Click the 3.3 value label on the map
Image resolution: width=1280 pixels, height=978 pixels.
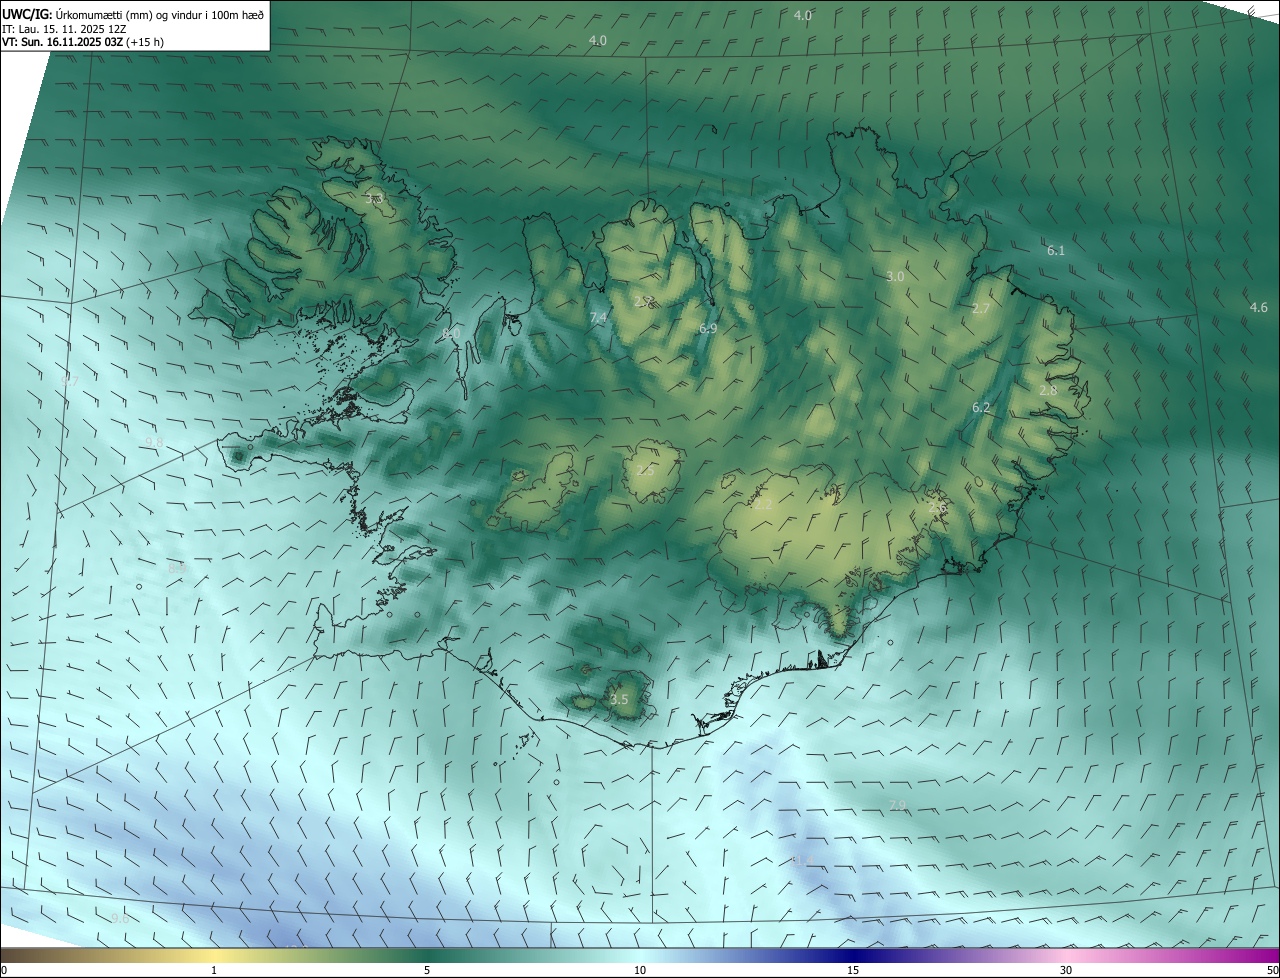(x=374, y=199)
